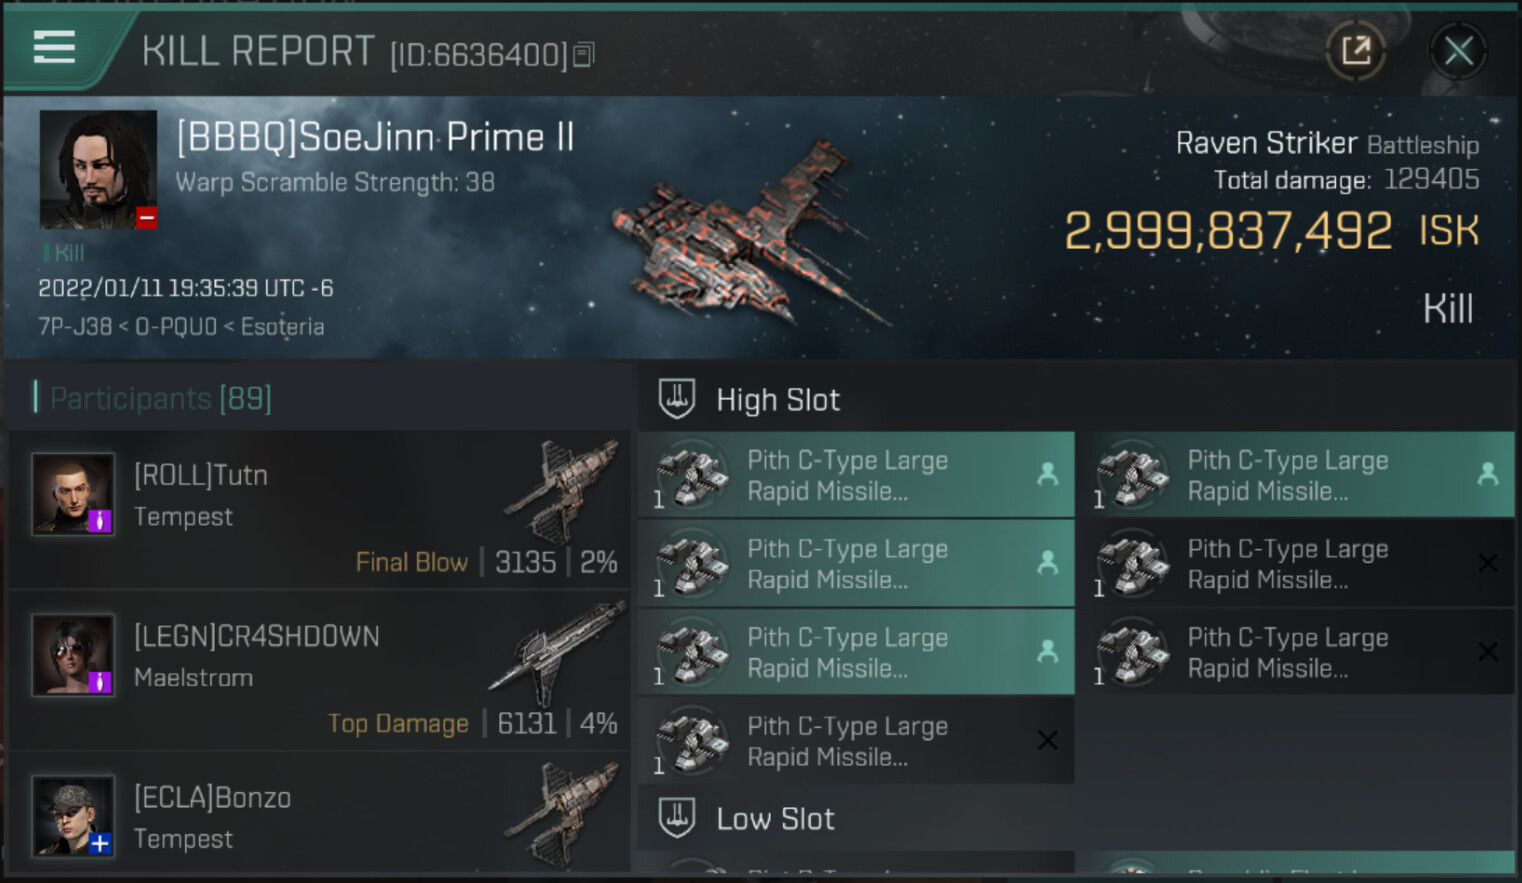The height and width of the screenshot is (883, 1522).
Task: Open CR4SHDOWN's character portrait
Action: 73,655
